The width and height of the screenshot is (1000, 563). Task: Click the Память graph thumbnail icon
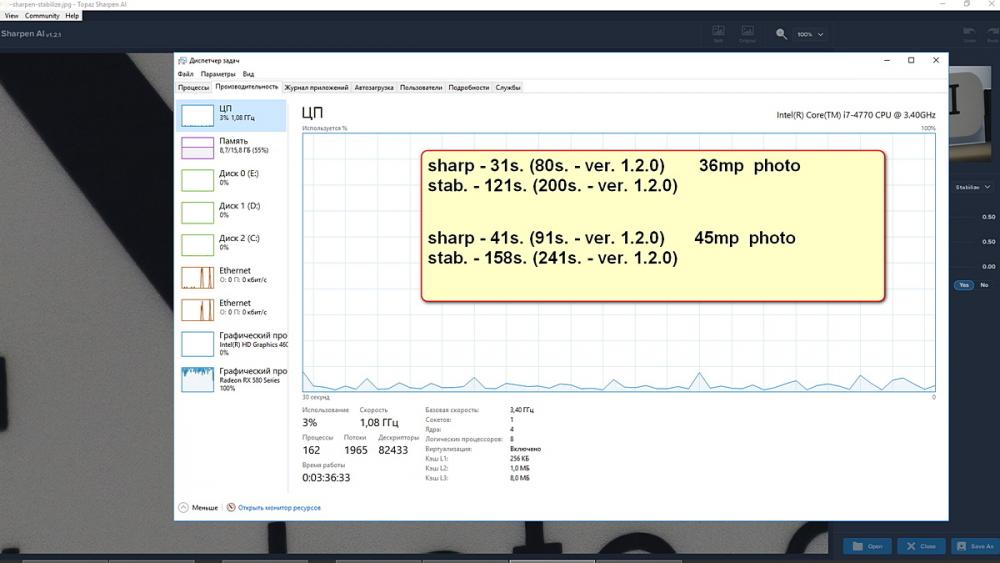tap(198, 148)
